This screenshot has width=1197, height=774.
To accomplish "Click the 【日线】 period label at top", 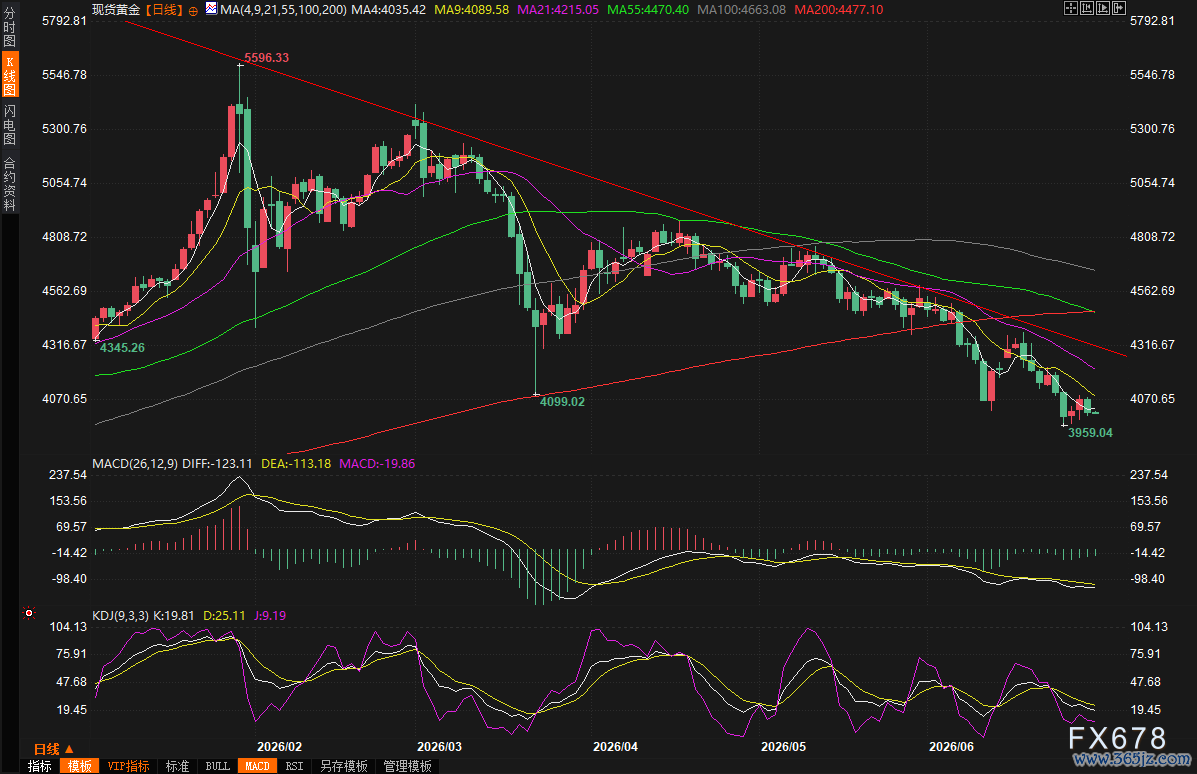I will pos(163,10).
